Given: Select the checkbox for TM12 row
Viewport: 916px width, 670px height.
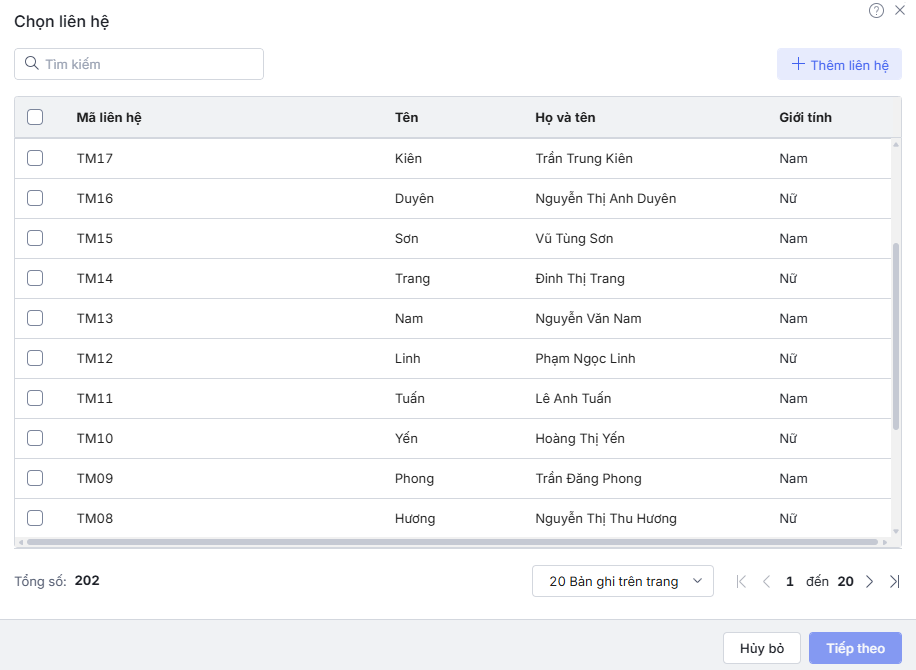Looking at the screenshot, I should pyautogui.click(x=35, y=358).
